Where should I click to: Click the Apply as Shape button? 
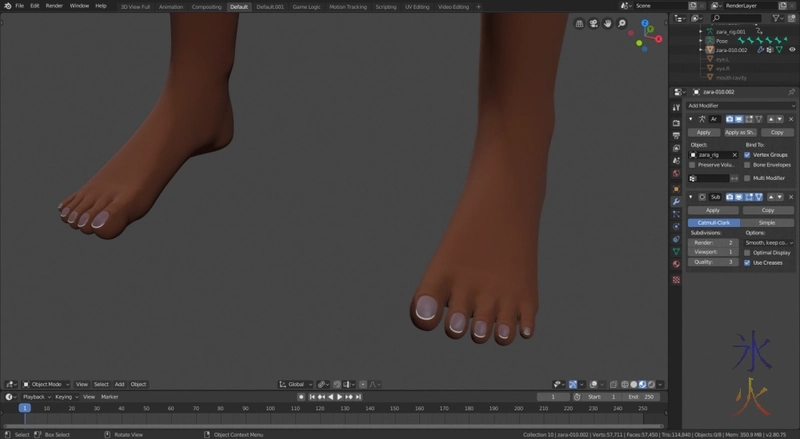click(x=740, y=132)
